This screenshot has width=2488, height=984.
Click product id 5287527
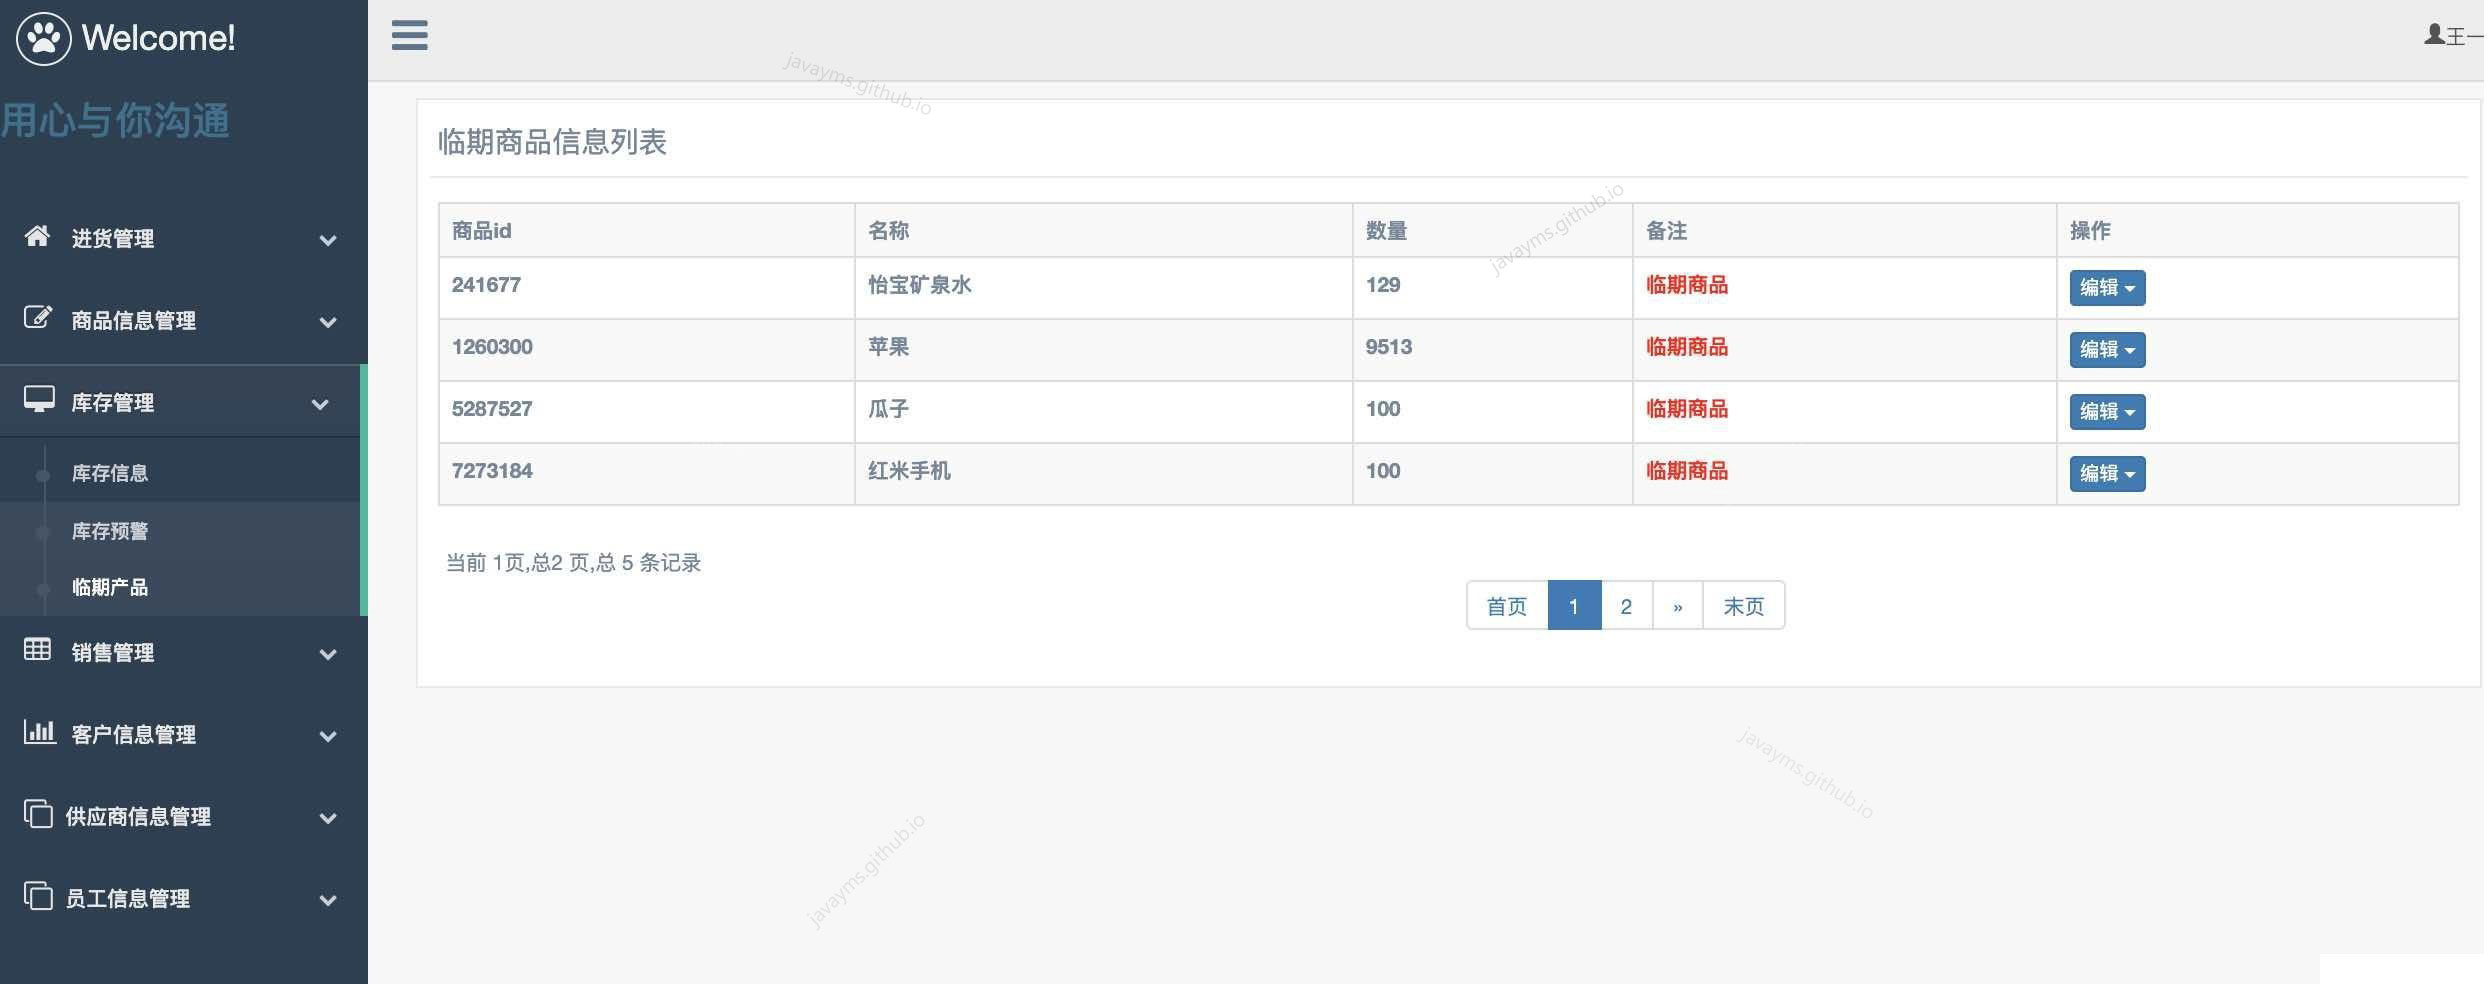click(x=492, y=409)
